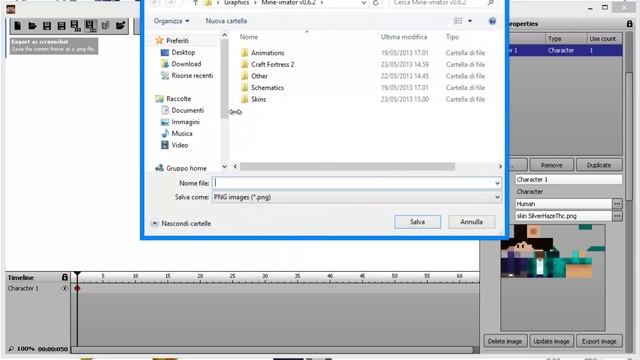
Task: Expand the Nome file dropdown arrow
Action: click(497, 183)
